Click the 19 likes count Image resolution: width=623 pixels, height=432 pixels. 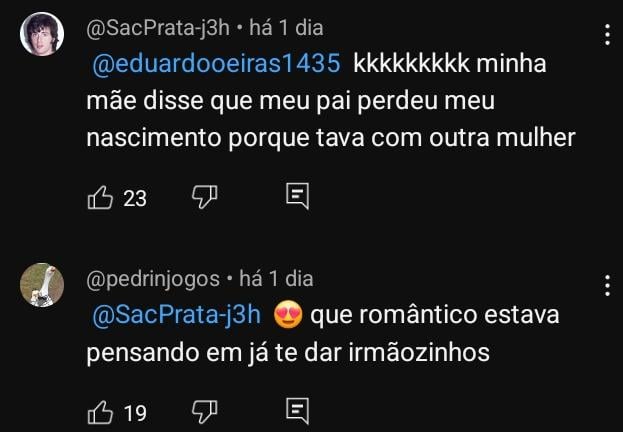point(135,411)
